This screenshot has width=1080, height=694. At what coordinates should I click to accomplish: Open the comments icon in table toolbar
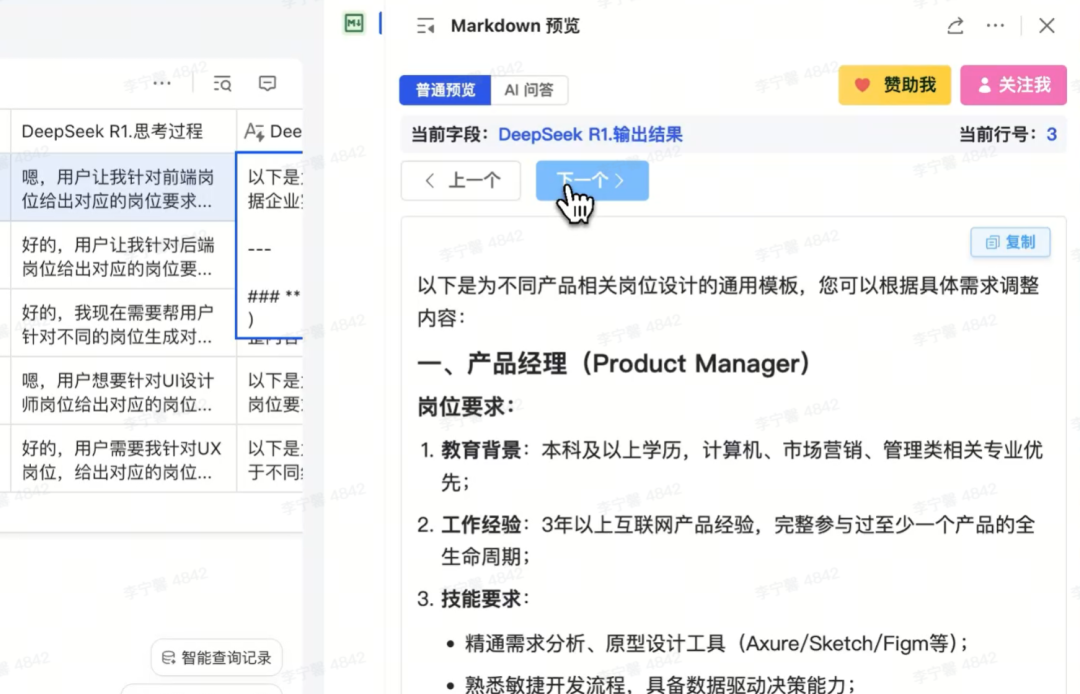(267, 83)
